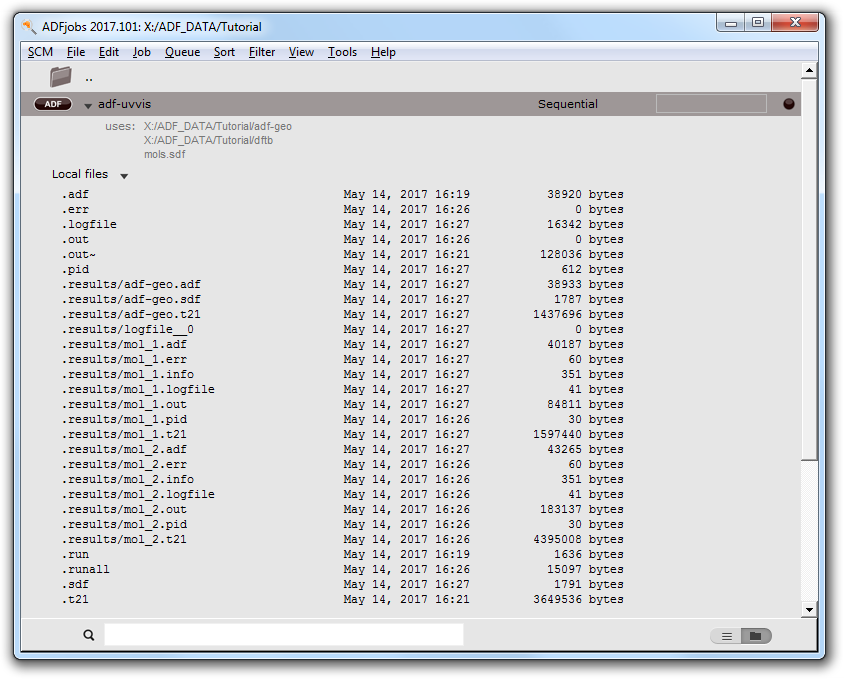This screenshot has width=844, height=679.
Task: Open .results/mol_1.err file
Action: pyautogui.click(x=124, y=360)
